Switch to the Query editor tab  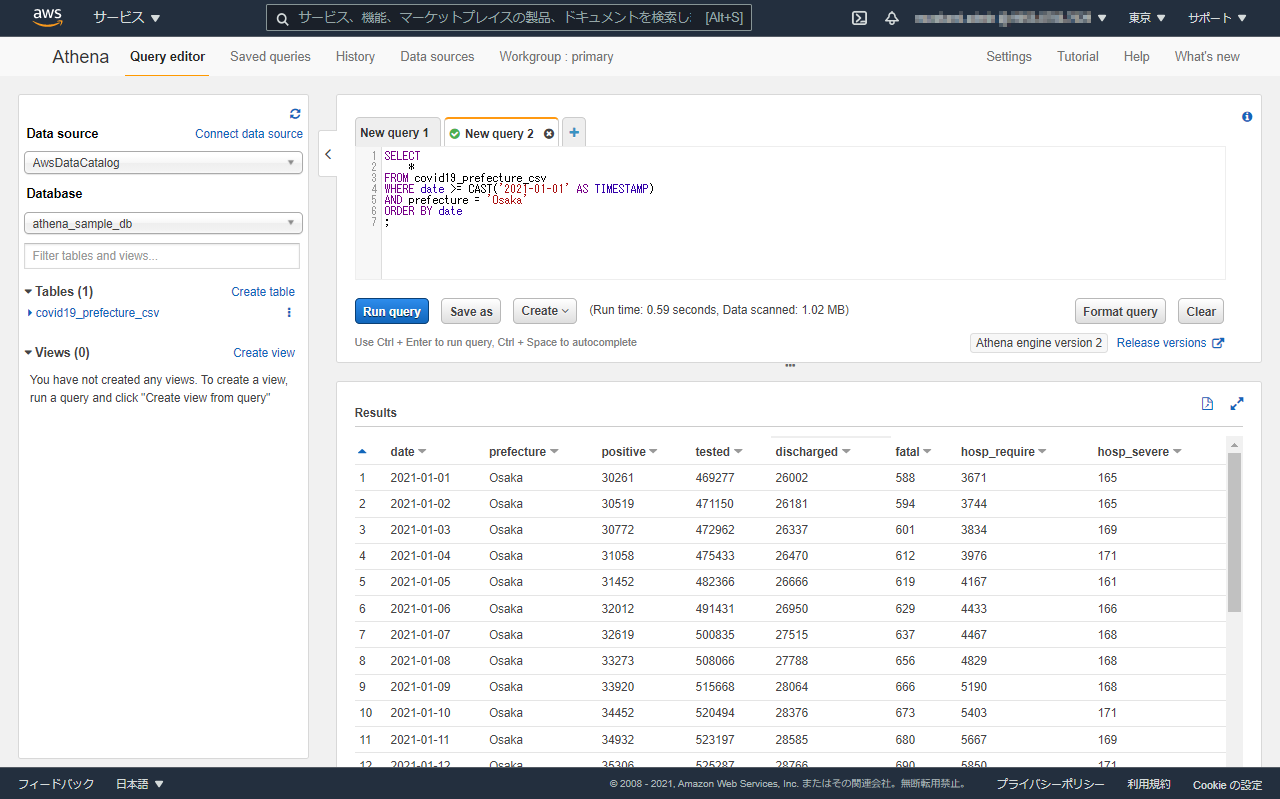[x=168, y=57]
